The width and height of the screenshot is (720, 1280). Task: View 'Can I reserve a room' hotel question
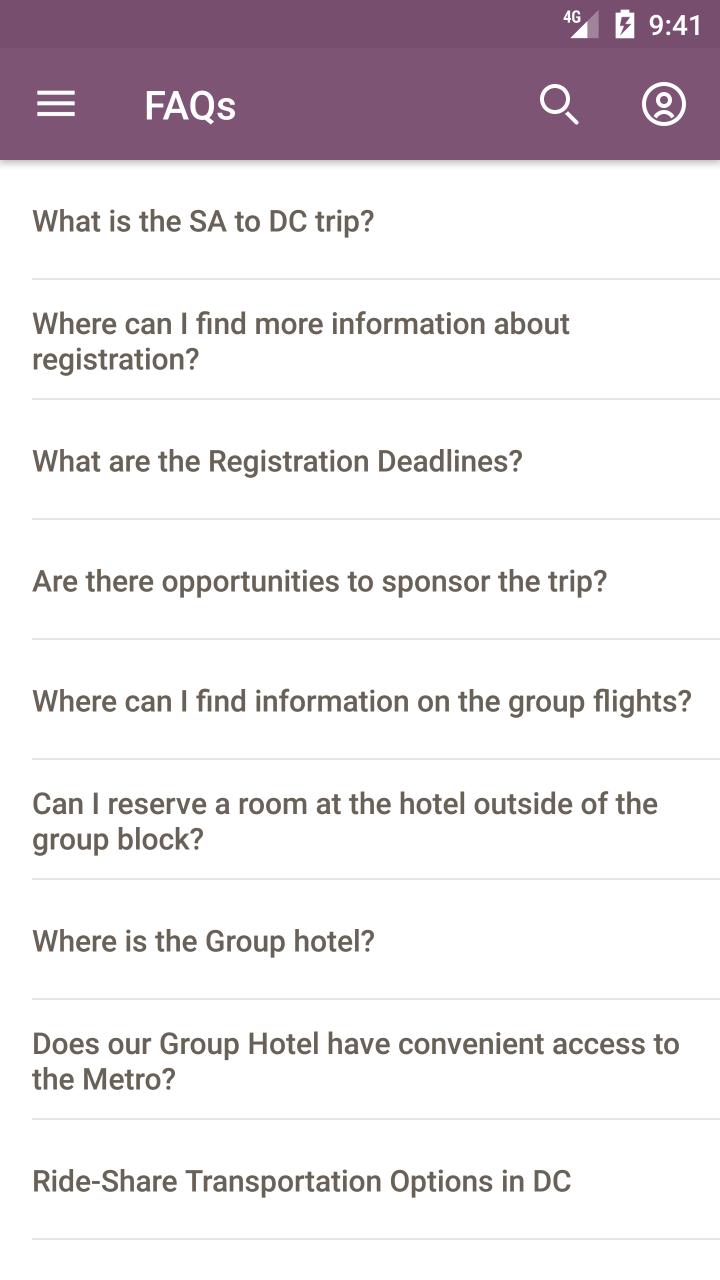pos(360,820)
